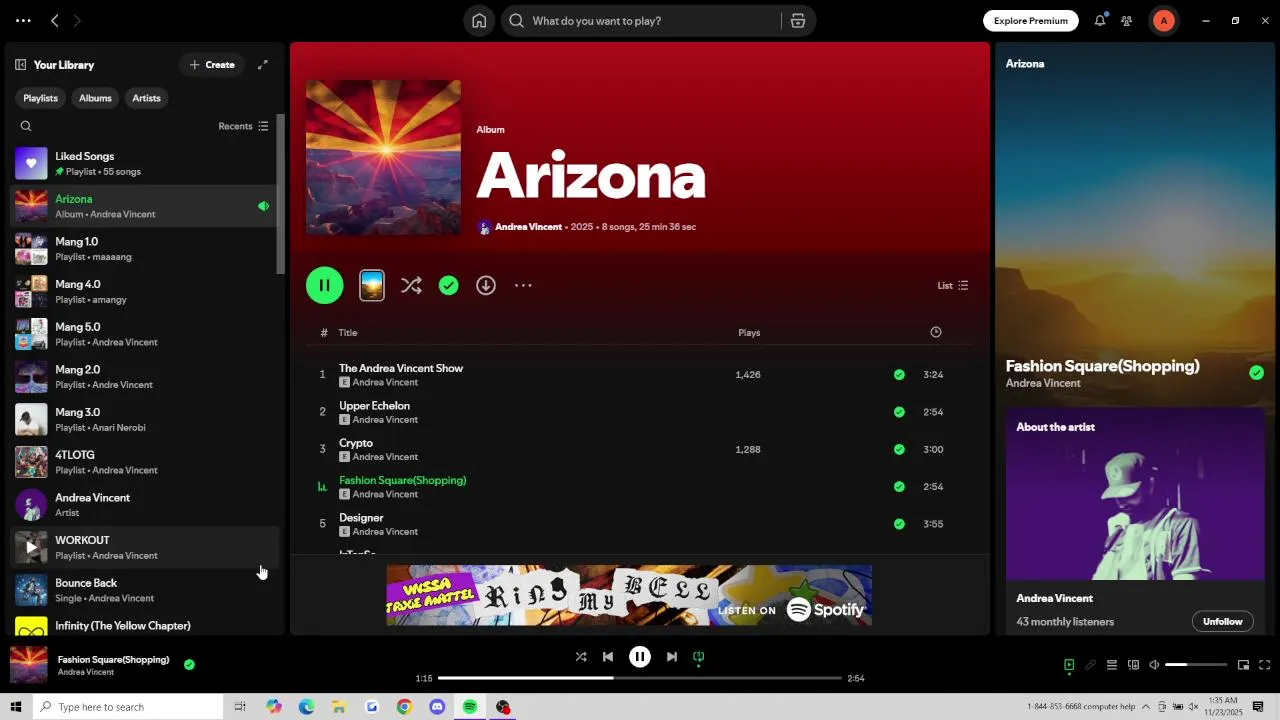1280x720 pixels.
Task: Adjust the volume slider
Action: [1196, 665]
